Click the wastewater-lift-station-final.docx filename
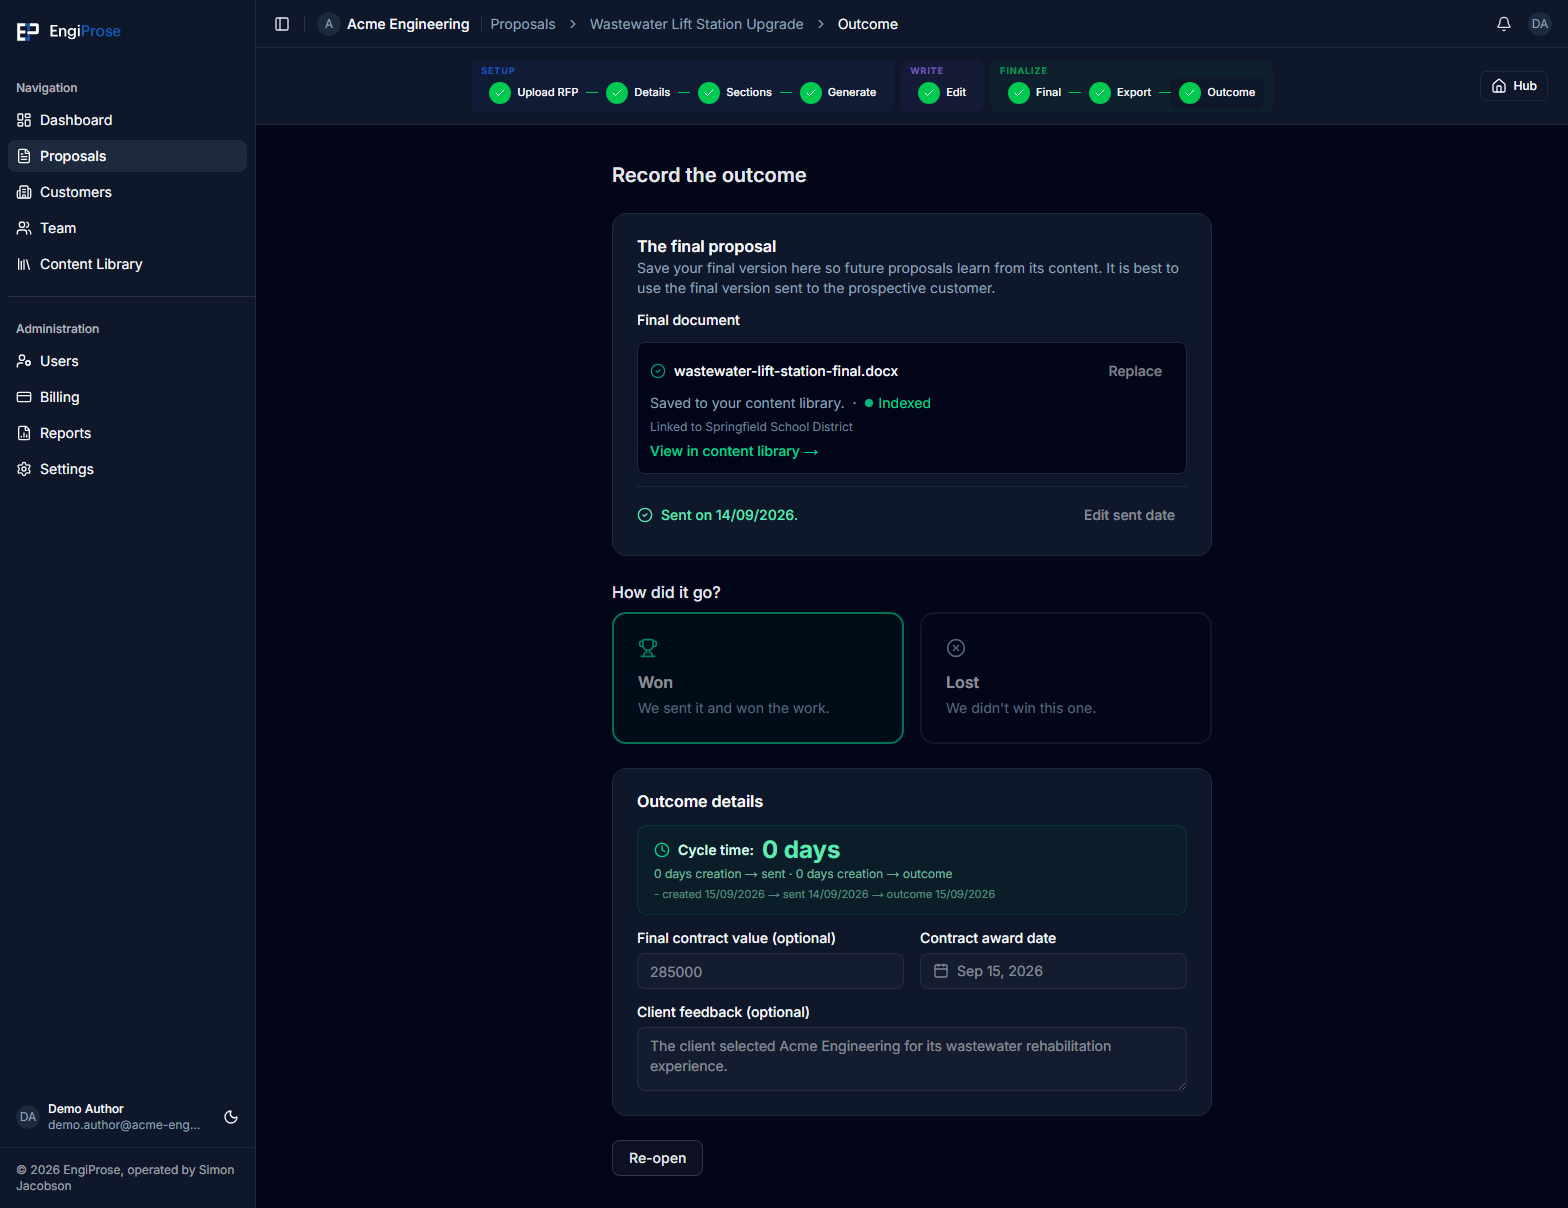Image resolution: width=1568 pixels, height=1208 pixels. pos(786,371)
